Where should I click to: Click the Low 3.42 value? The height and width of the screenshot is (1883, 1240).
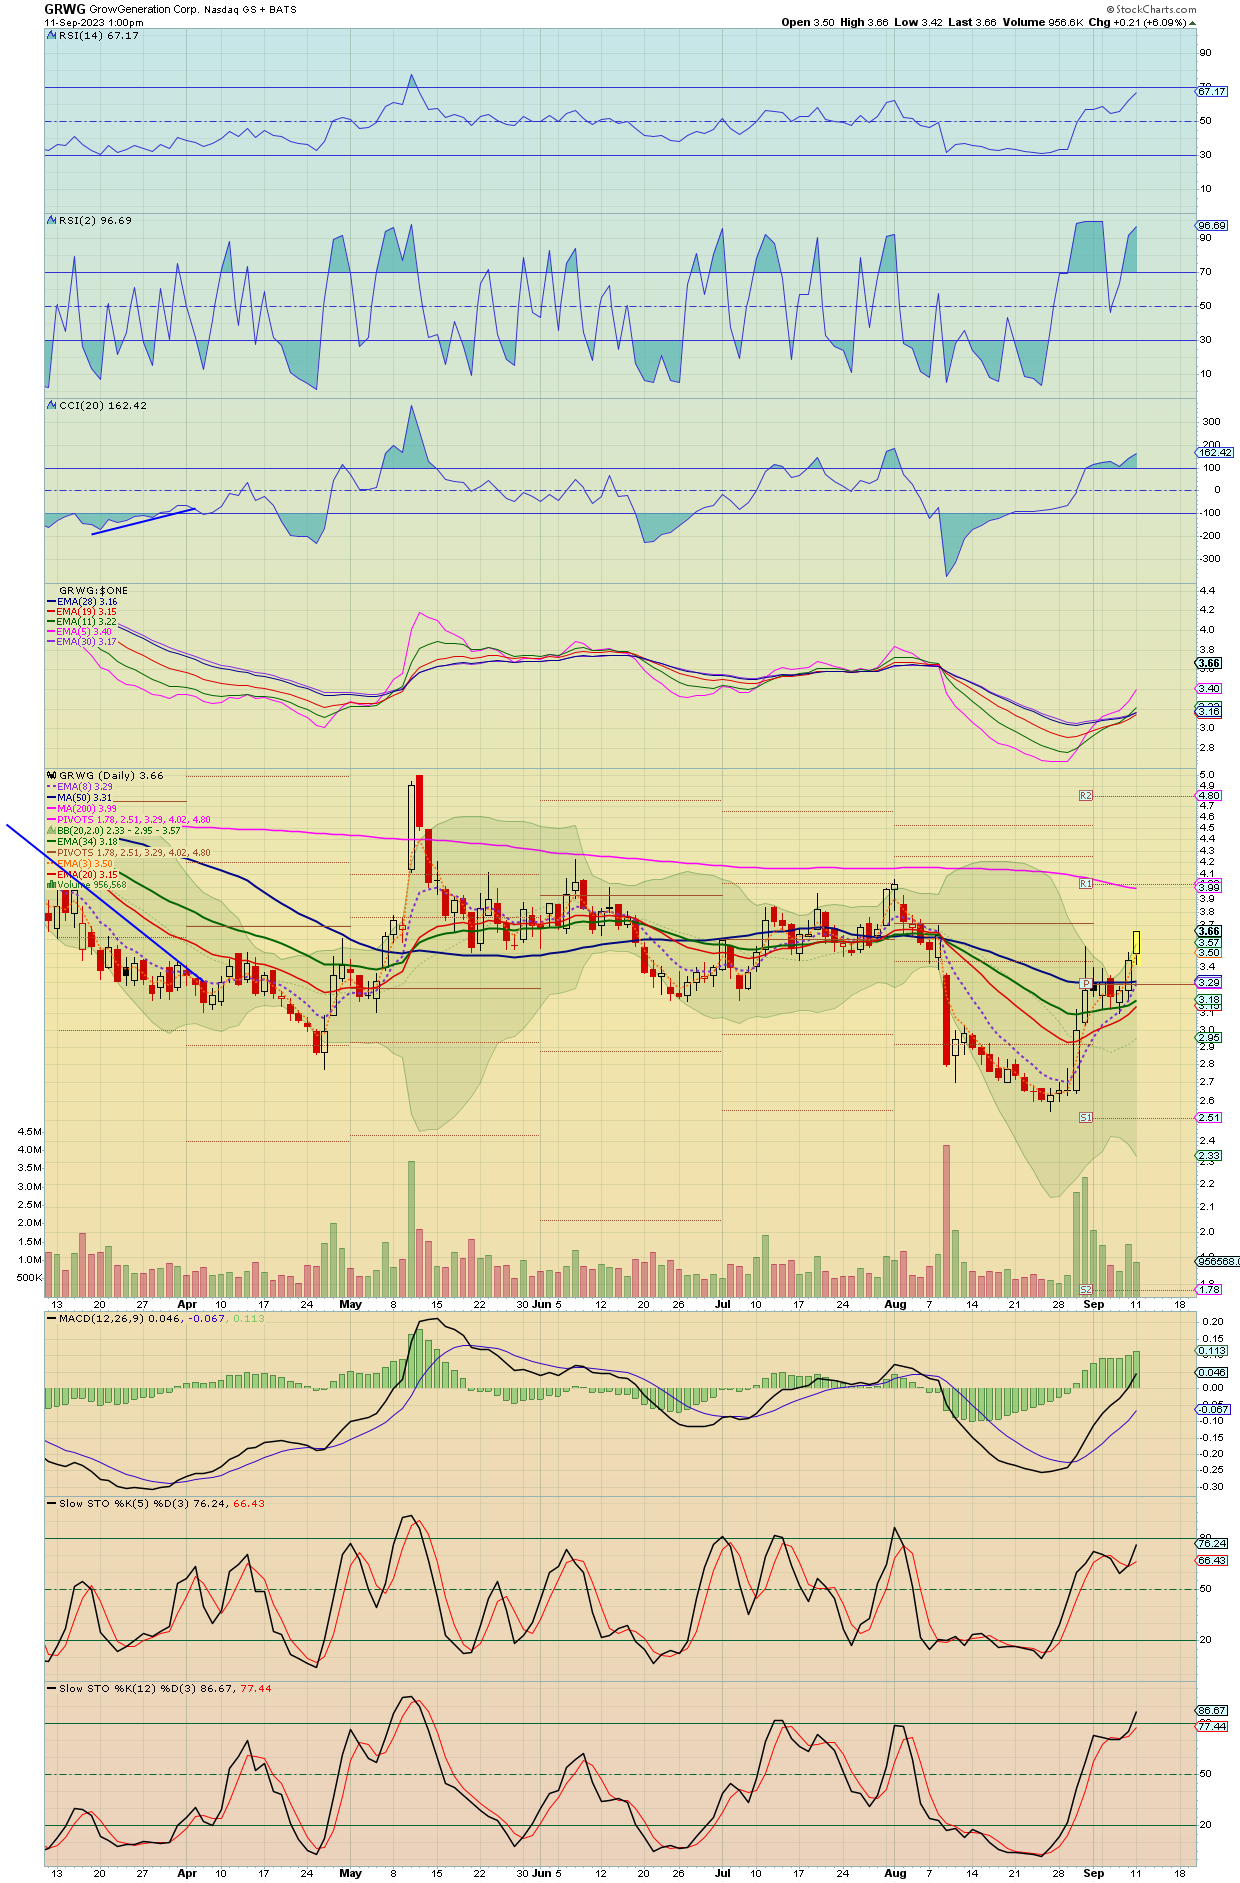tap(918, 22)
